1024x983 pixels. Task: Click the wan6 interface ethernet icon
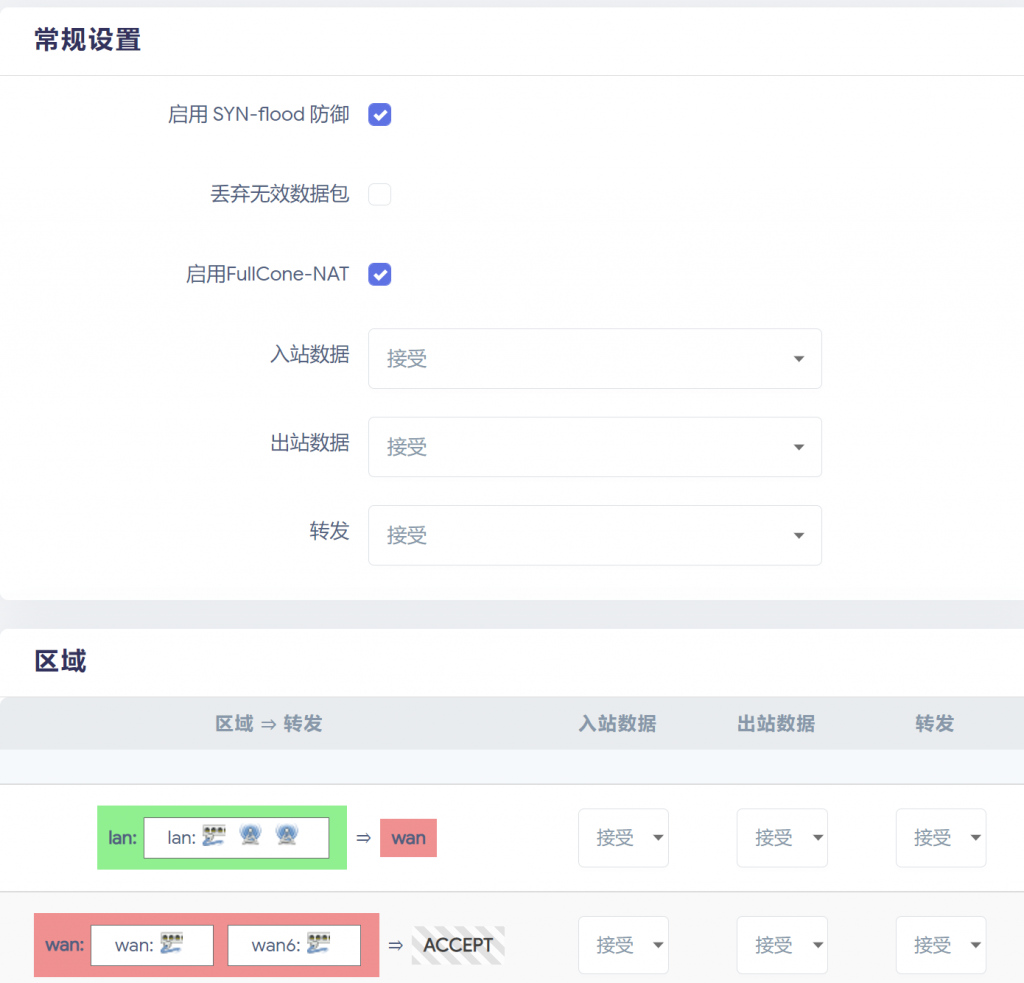(x=319, y=944)
